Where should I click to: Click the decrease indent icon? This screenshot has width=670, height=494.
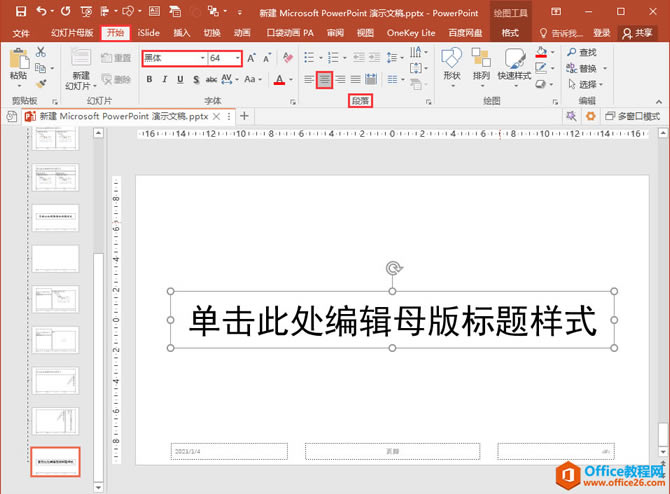(x=359, y=57)
